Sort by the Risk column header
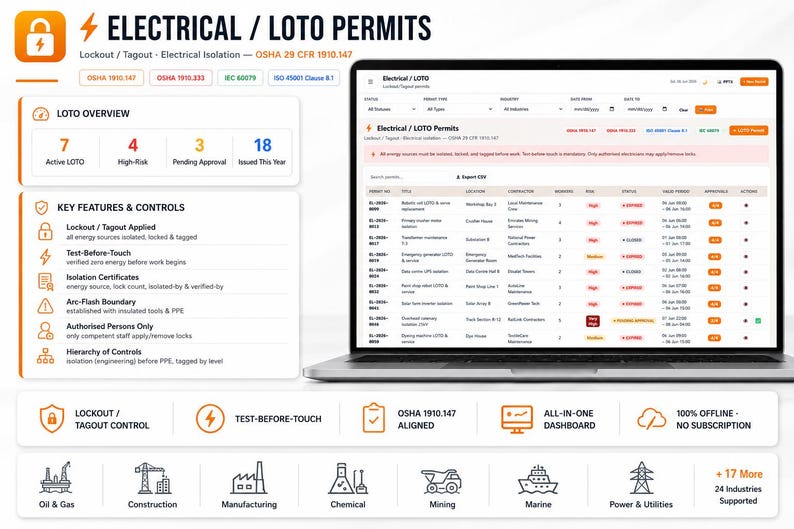 (x=590, y=191)
